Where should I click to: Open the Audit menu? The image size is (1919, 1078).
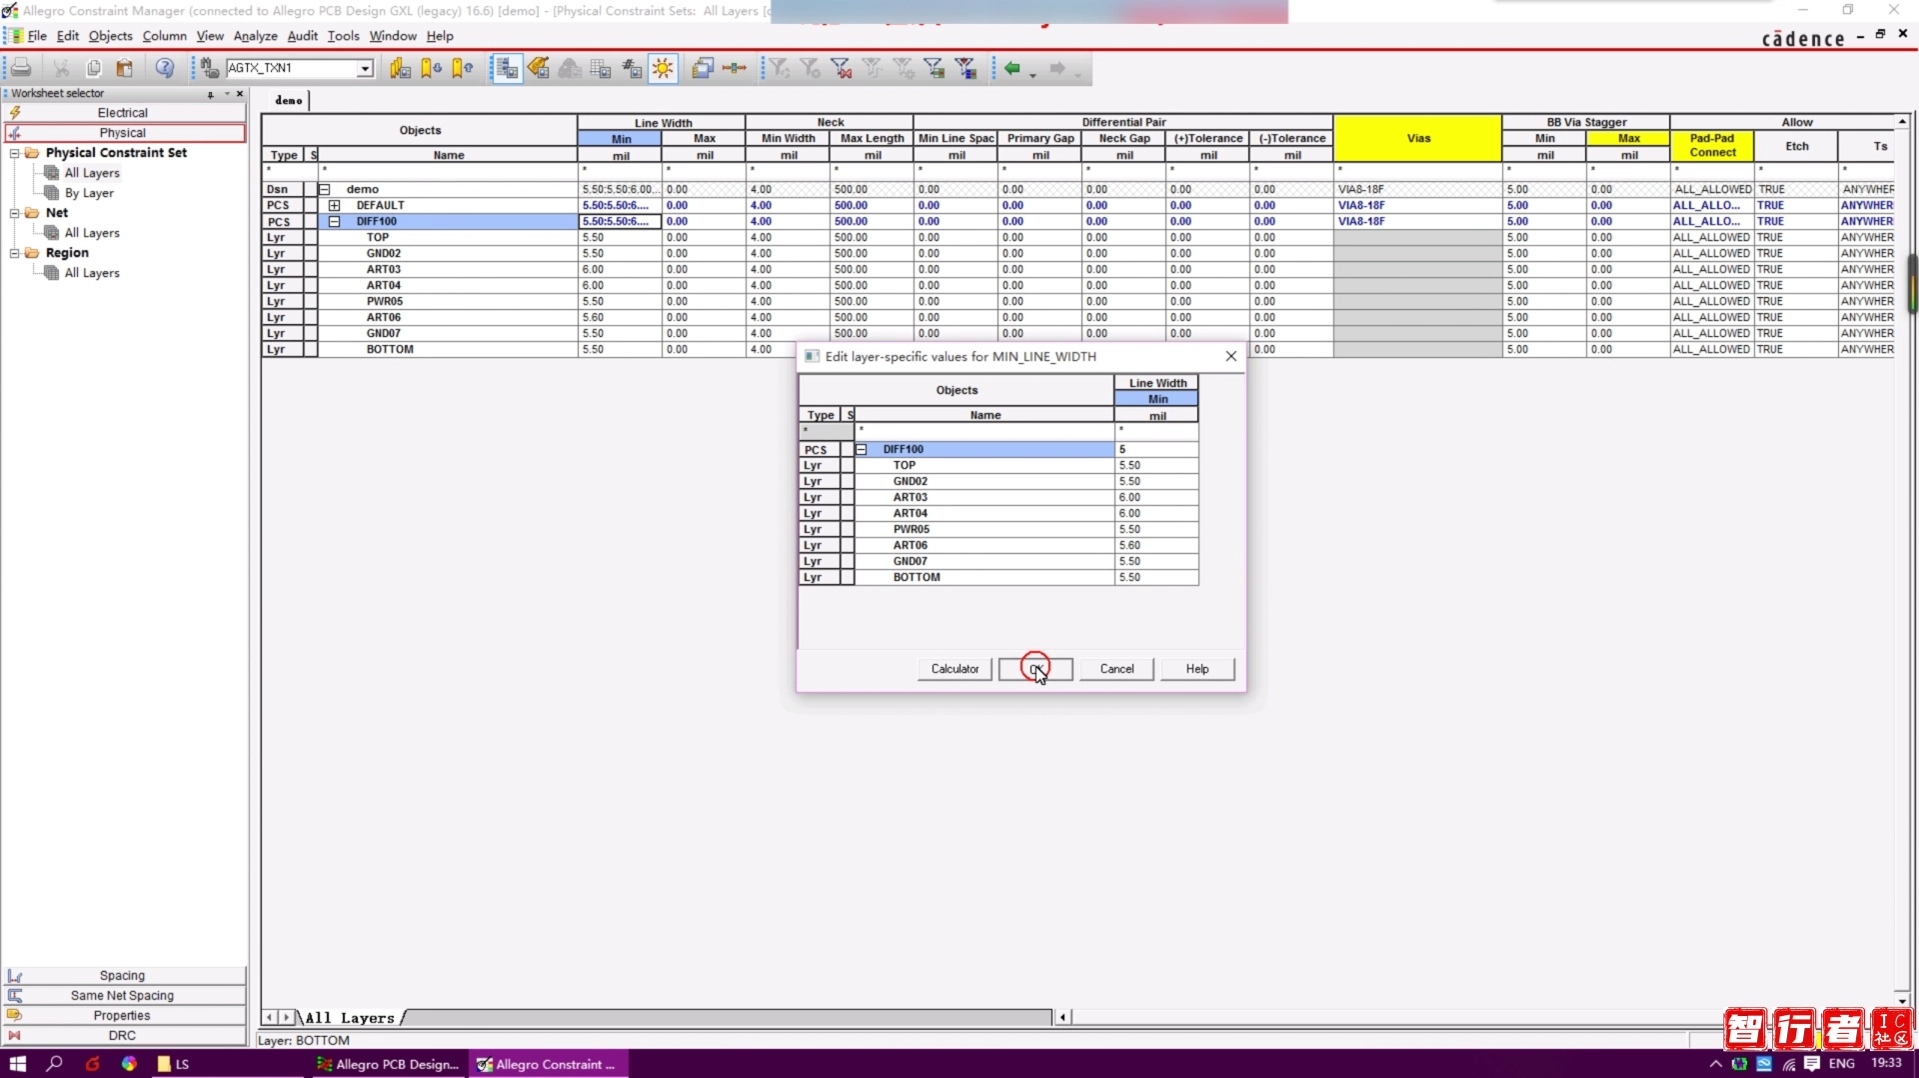pyautogui.click(x=302, y=36)
